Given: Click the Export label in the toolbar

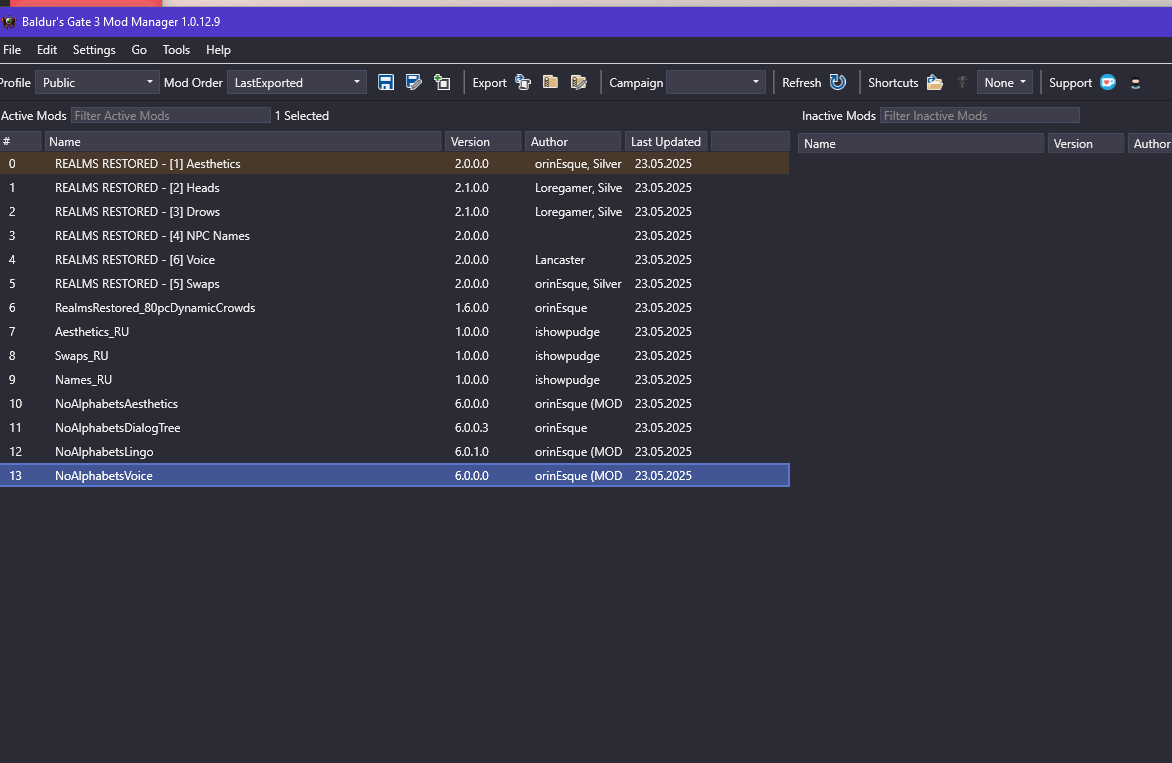Looking at the screenshot, I should pos(489,83).
